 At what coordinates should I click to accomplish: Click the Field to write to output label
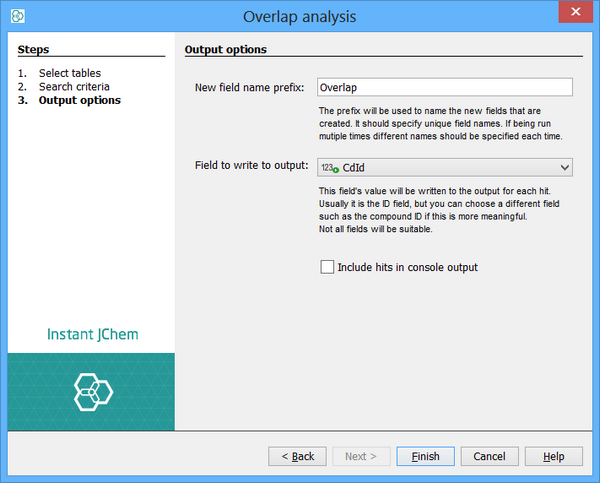(x=251, y=167)
